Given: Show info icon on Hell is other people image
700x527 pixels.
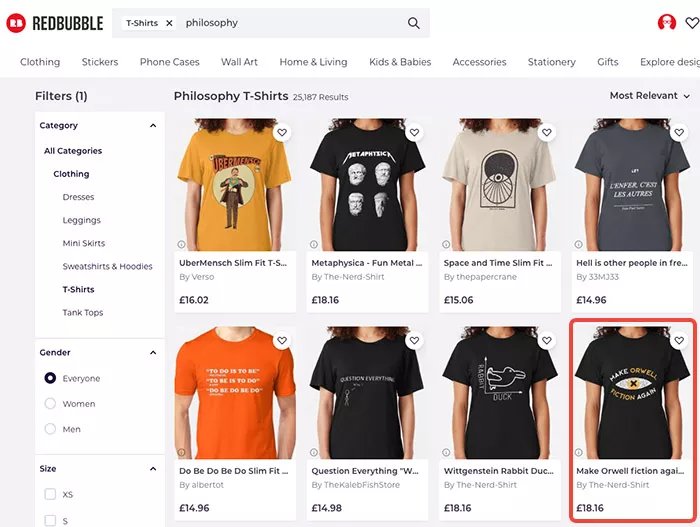Looking at the screenshot, I should click(579, 244).
